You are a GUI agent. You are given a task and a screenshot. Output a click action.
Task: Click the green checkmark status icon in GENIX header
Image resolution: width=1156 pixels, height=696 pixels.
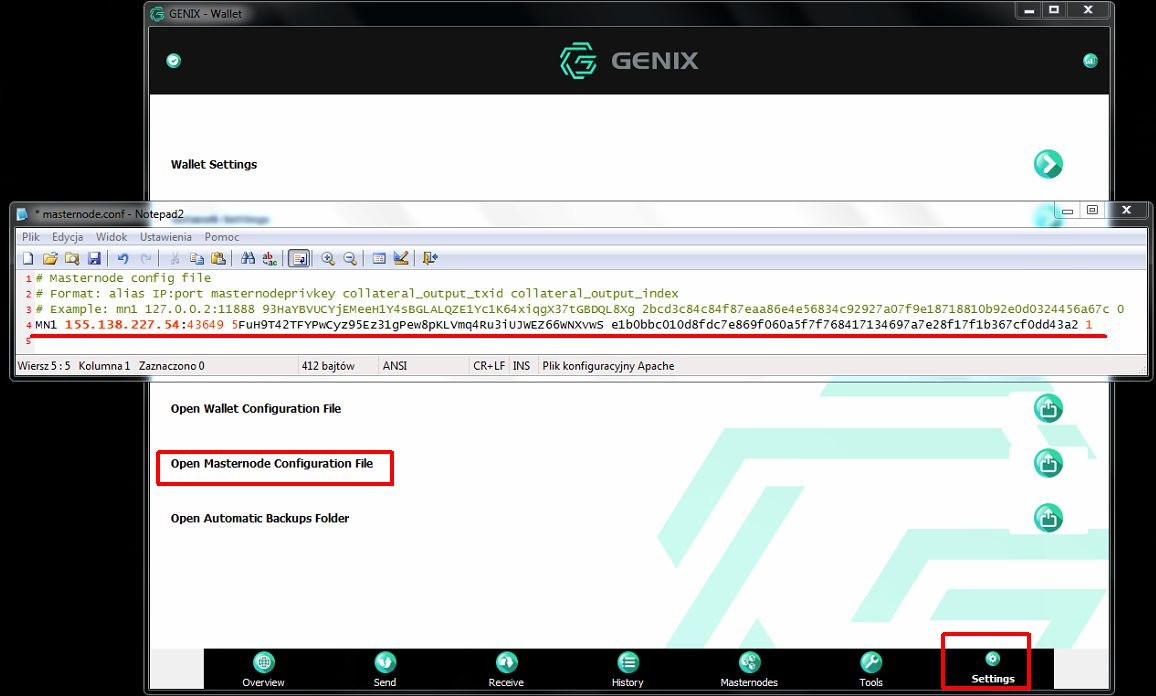[x=173, y=60]
